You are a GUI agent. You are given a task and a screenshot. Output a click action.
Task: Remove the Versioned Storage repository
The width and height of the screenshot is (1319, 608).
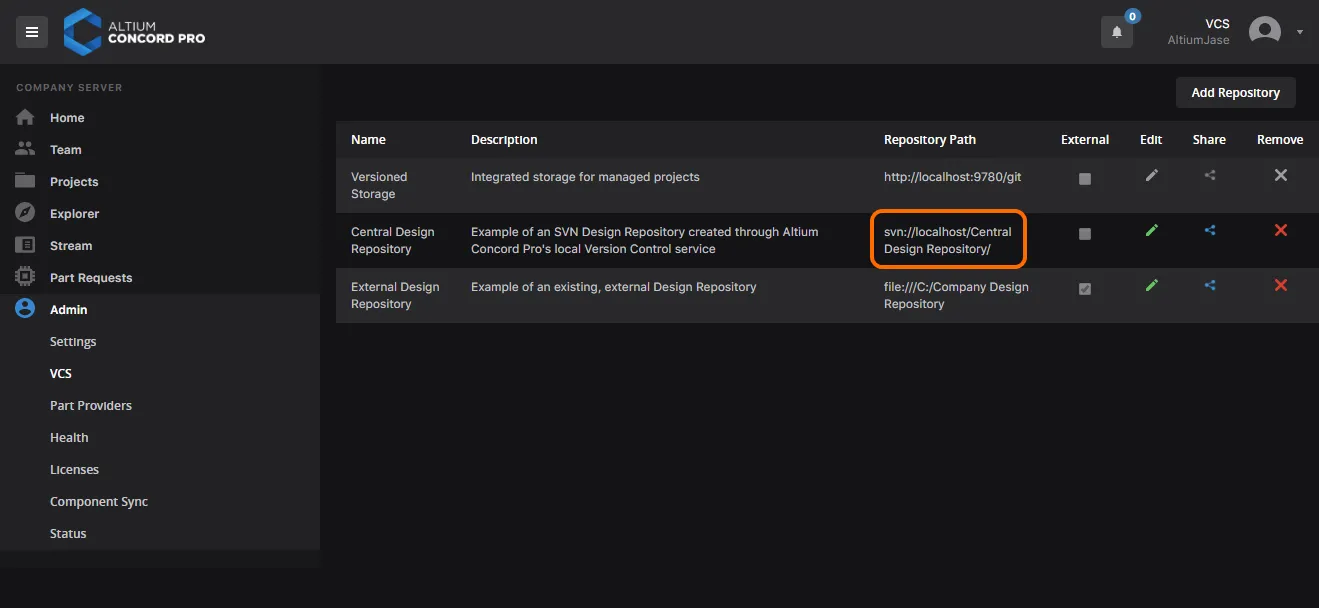1280,176
